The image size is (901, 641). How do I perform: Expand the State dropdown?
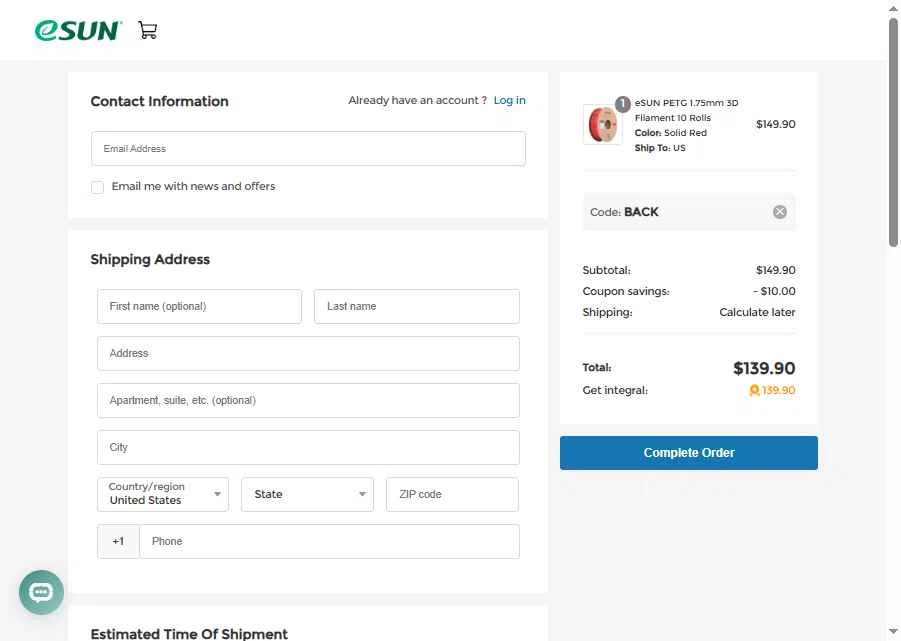307,494
